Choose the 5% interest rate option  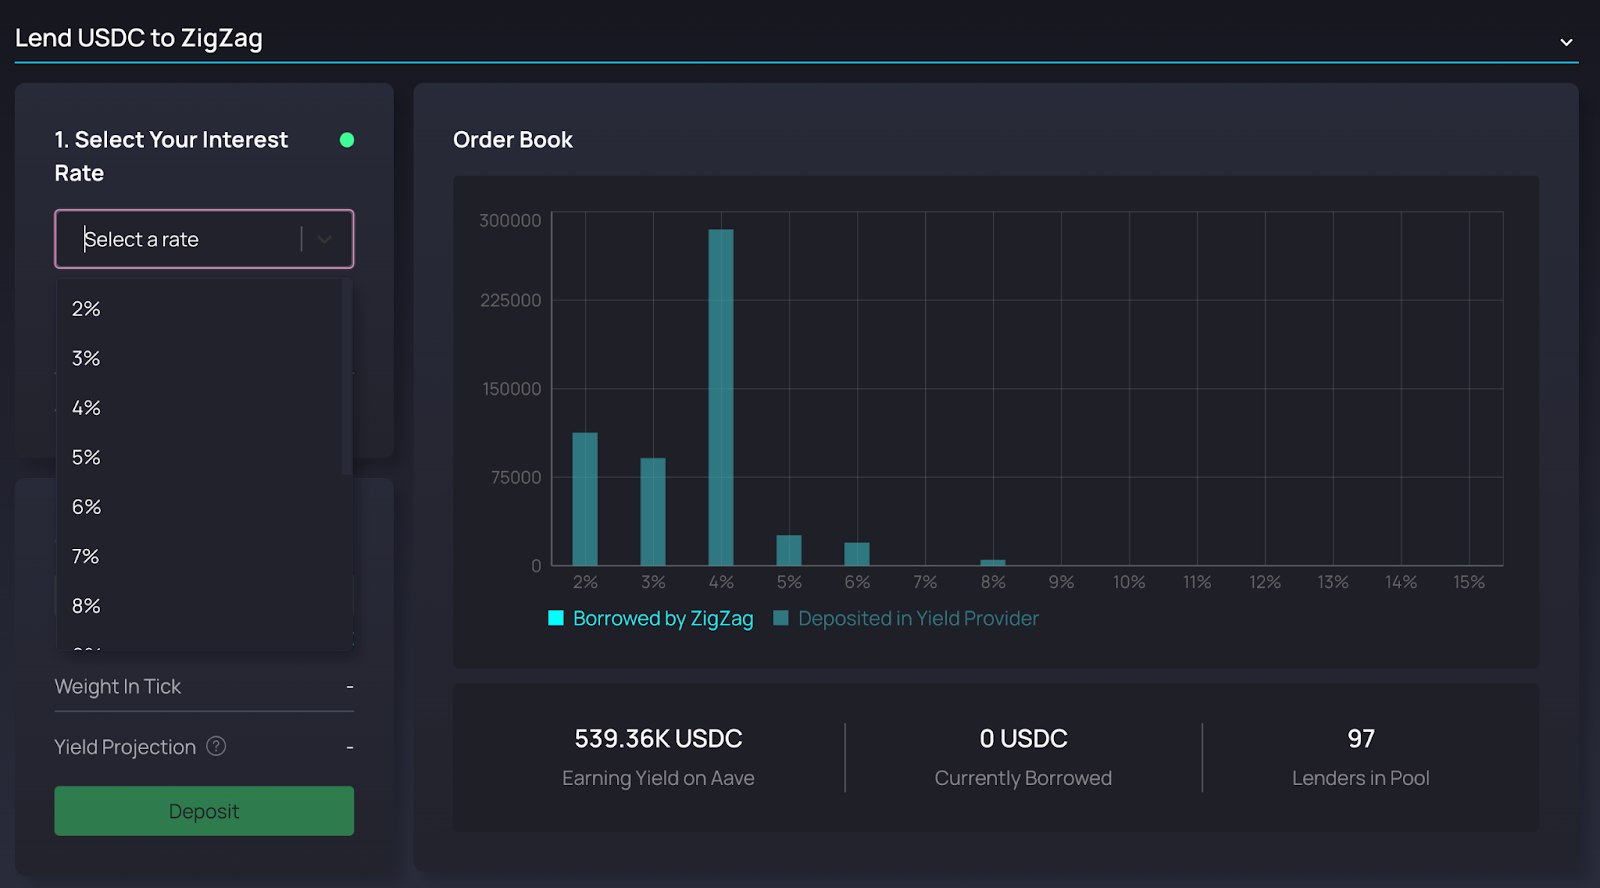(200, 457)
